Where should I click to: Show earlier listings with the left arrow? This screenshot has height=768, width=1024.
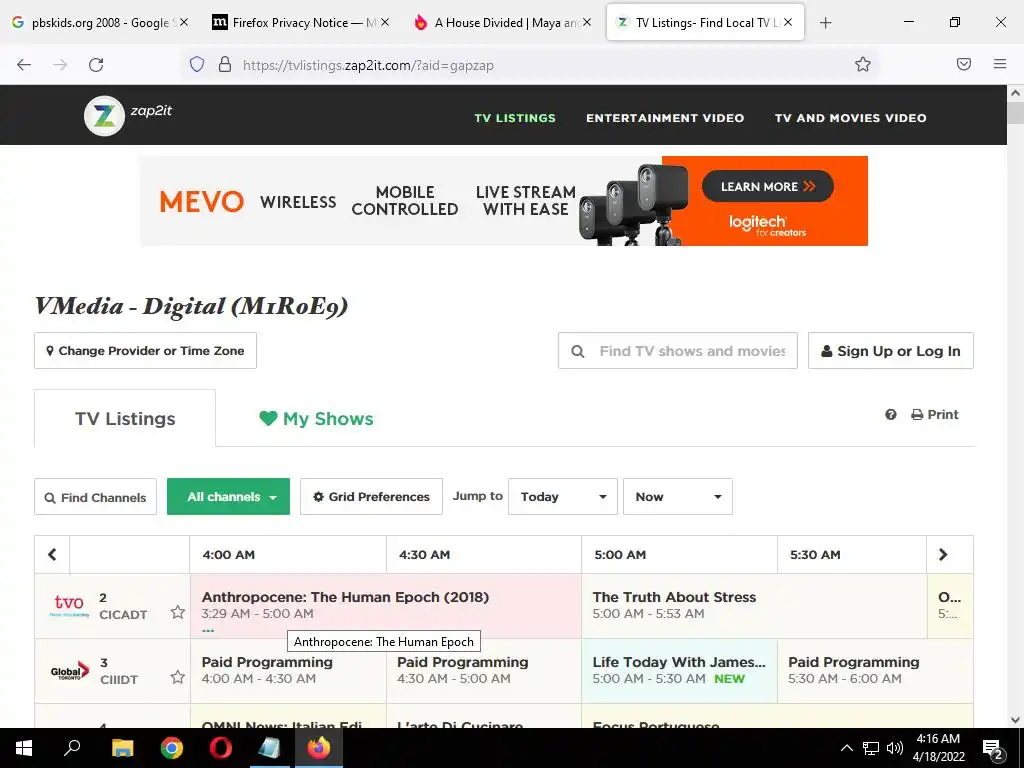tap(52, 554)
